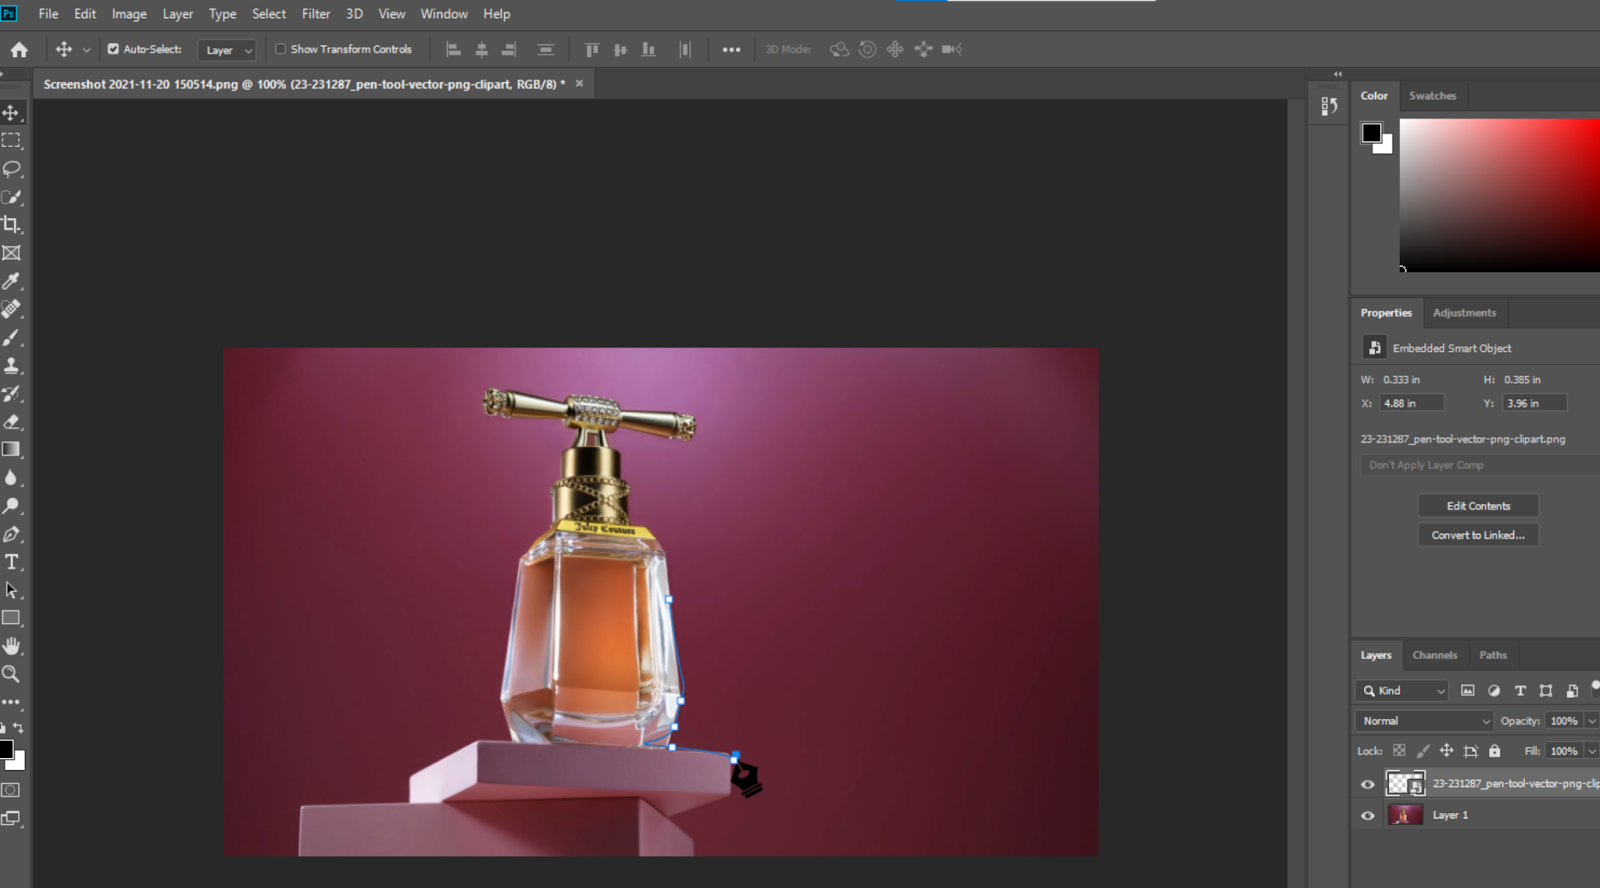This screenshot has height=888, width=1600.
Task: Enable Show Transform Controls checkbox
Action: click(x=281, y=49)
